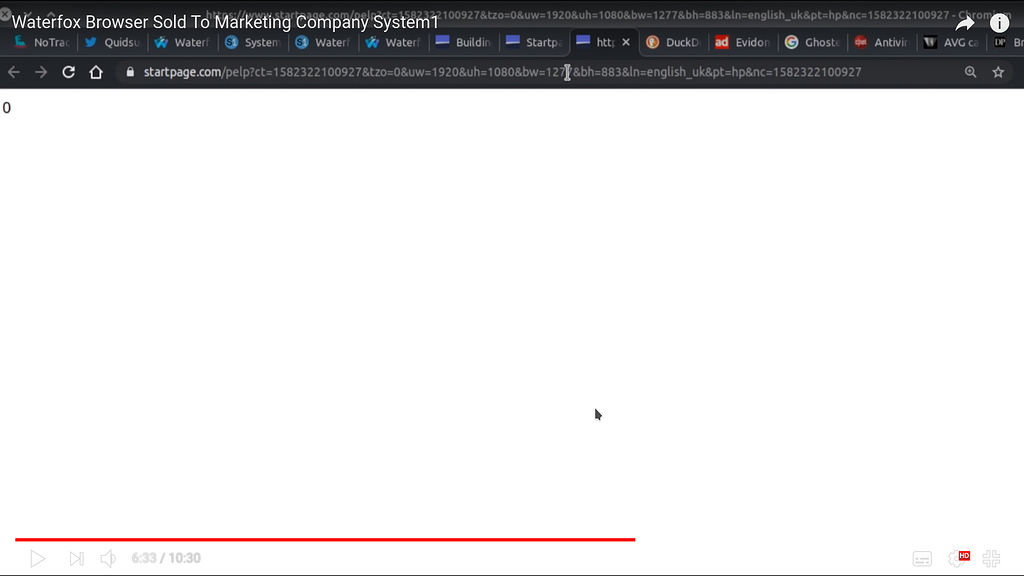Mute the video volume

108,558
